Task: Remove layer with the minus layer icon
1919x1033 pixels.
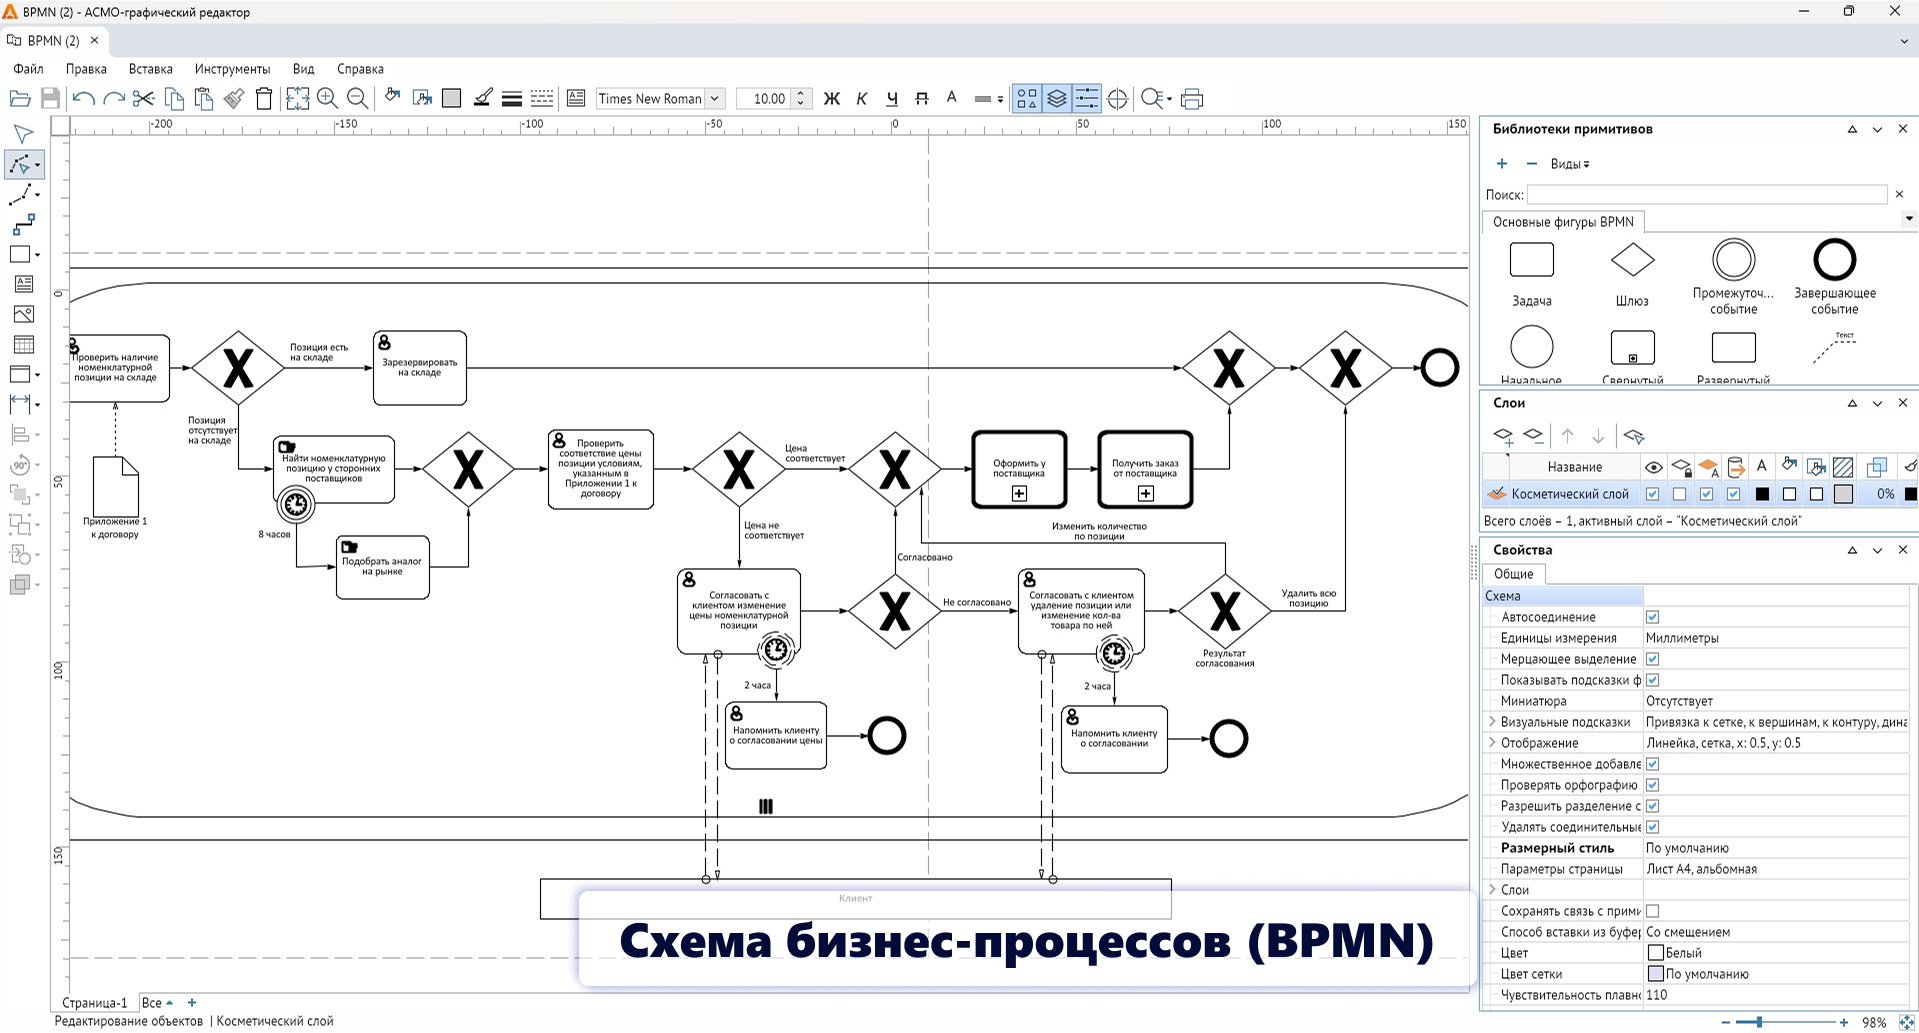Action: 1533,435
